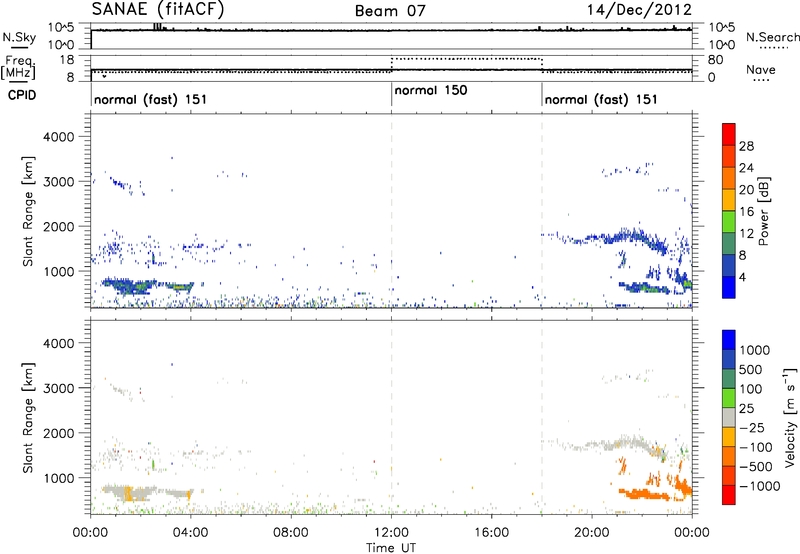Pick the light green 12–16 dB Power segment
Image resolution: width=800 pixels, height=554 pixels.
pyautogui.click(x=729, y=222)
